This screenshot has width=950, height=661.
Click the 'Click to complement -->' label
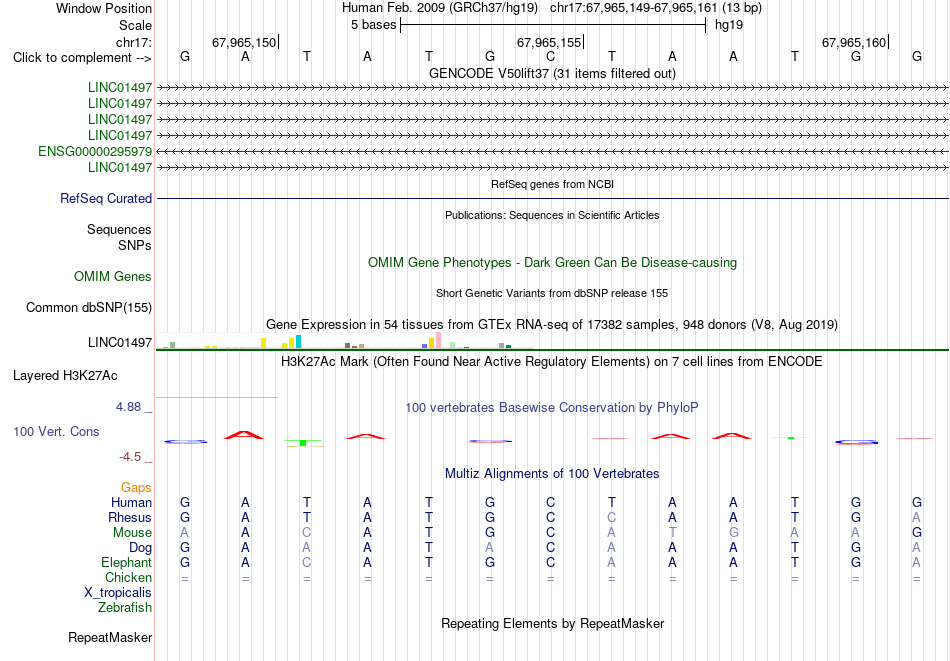point(82,58)
